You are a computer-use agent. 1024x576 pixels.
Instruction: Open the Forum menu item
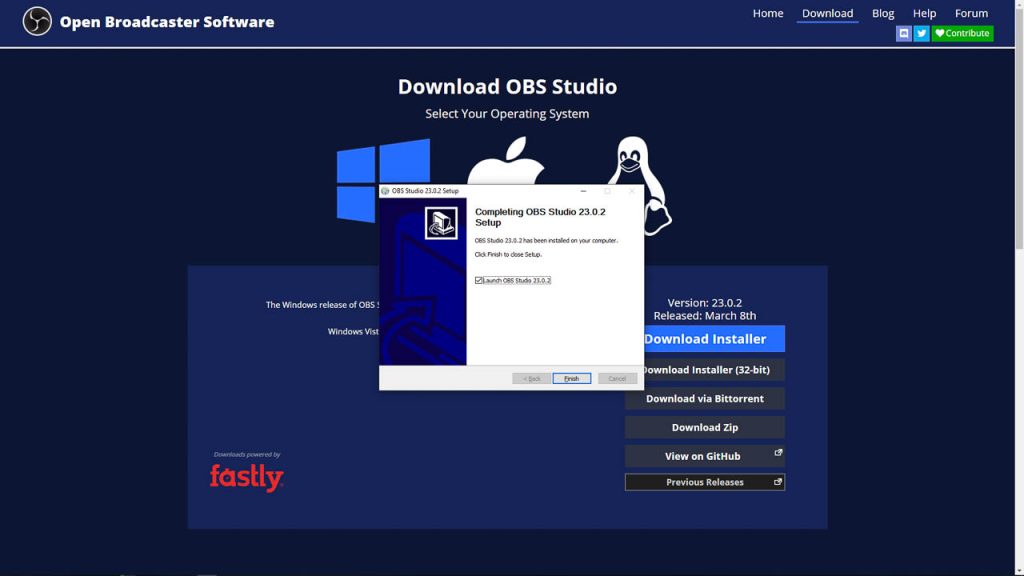[971, 13]
